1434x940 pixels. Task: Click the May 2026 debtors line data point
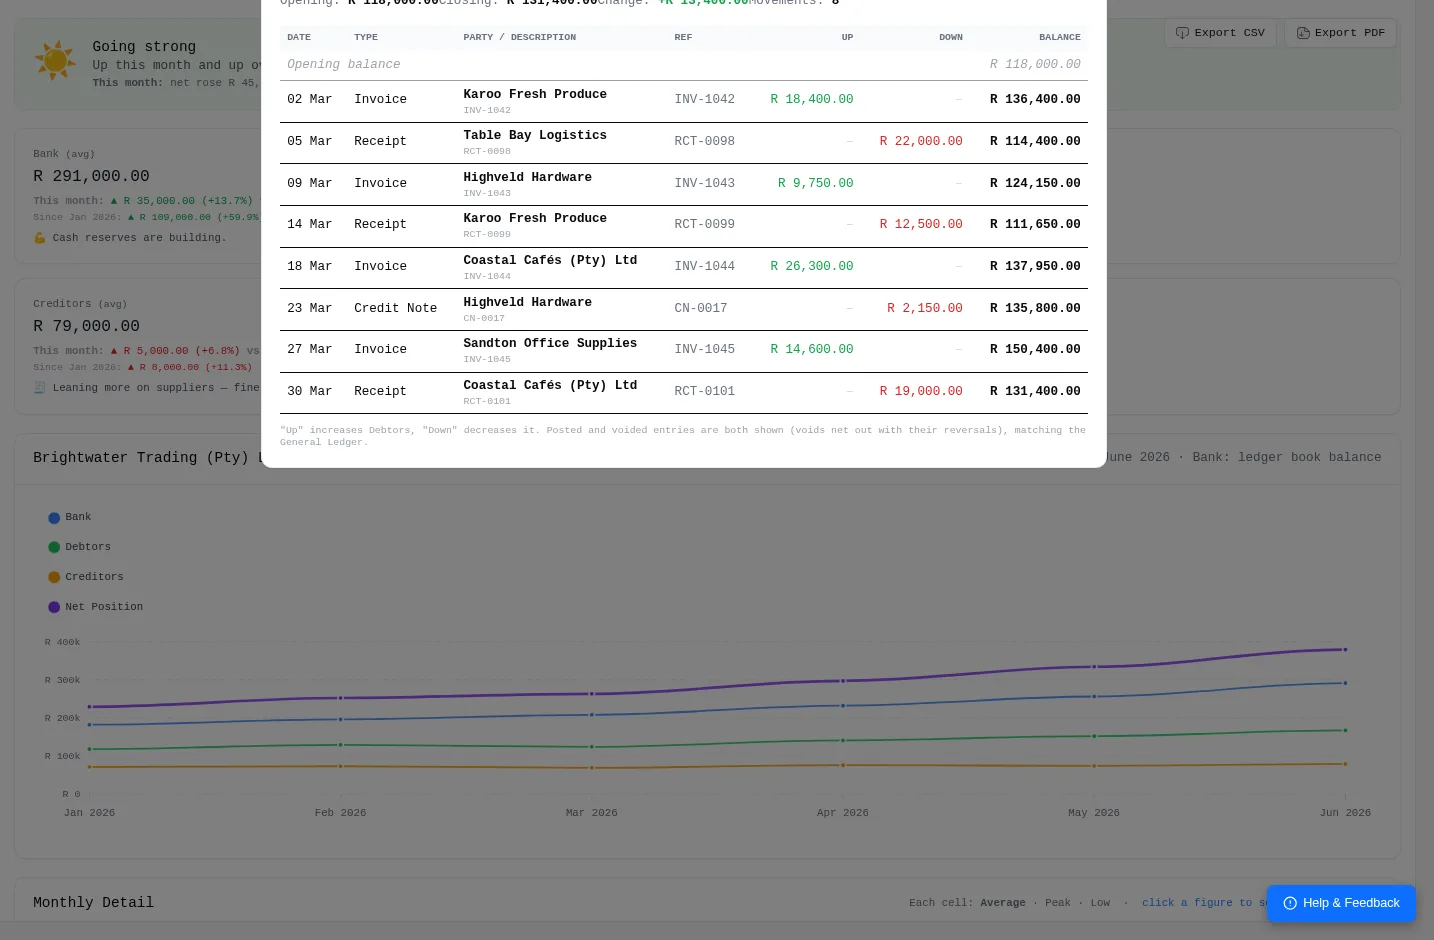(1094, 737)
